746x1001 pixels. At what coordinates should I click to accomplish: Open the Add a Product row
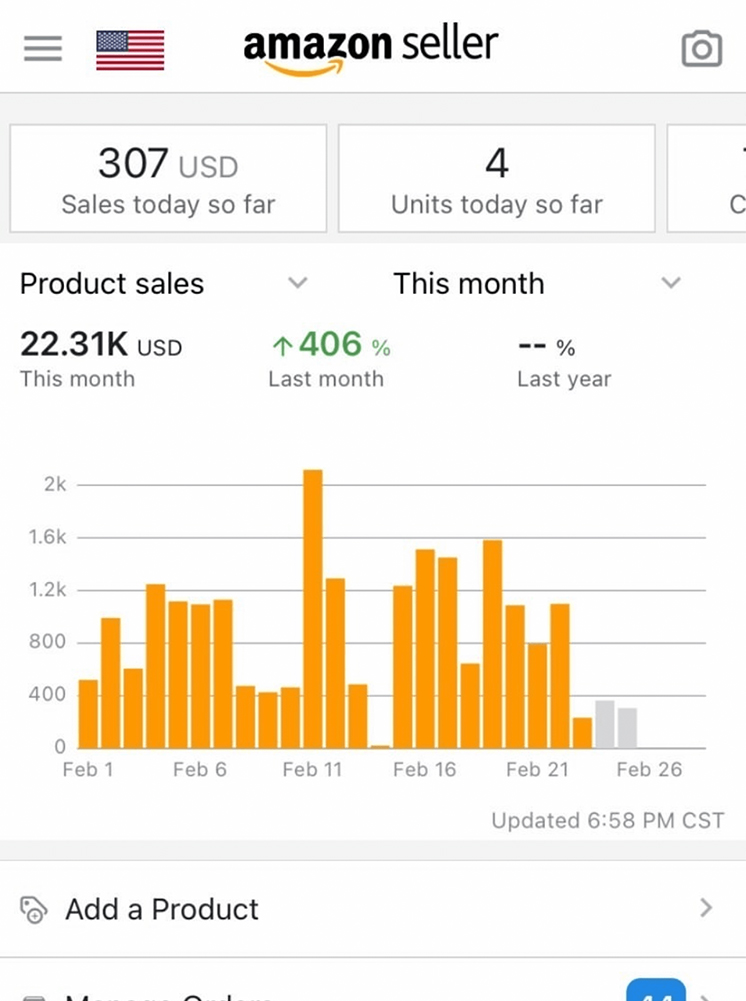[x=372, y=908]
